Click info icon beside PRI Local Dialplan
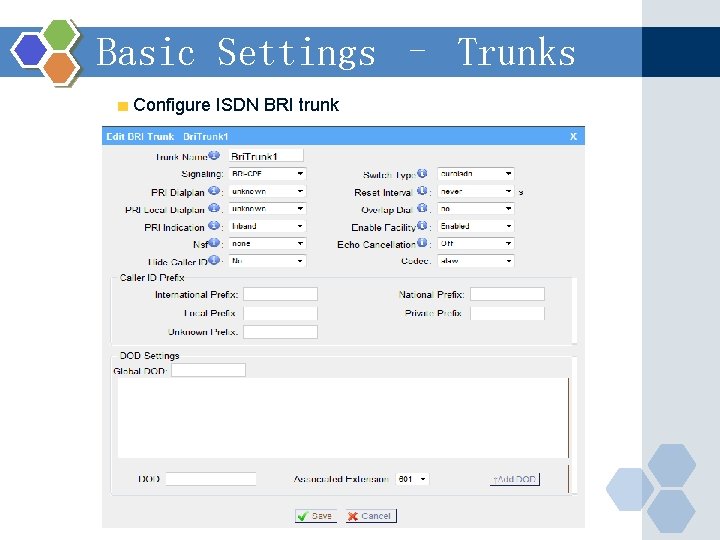This screenshot has width=720, height=540. 214,208
